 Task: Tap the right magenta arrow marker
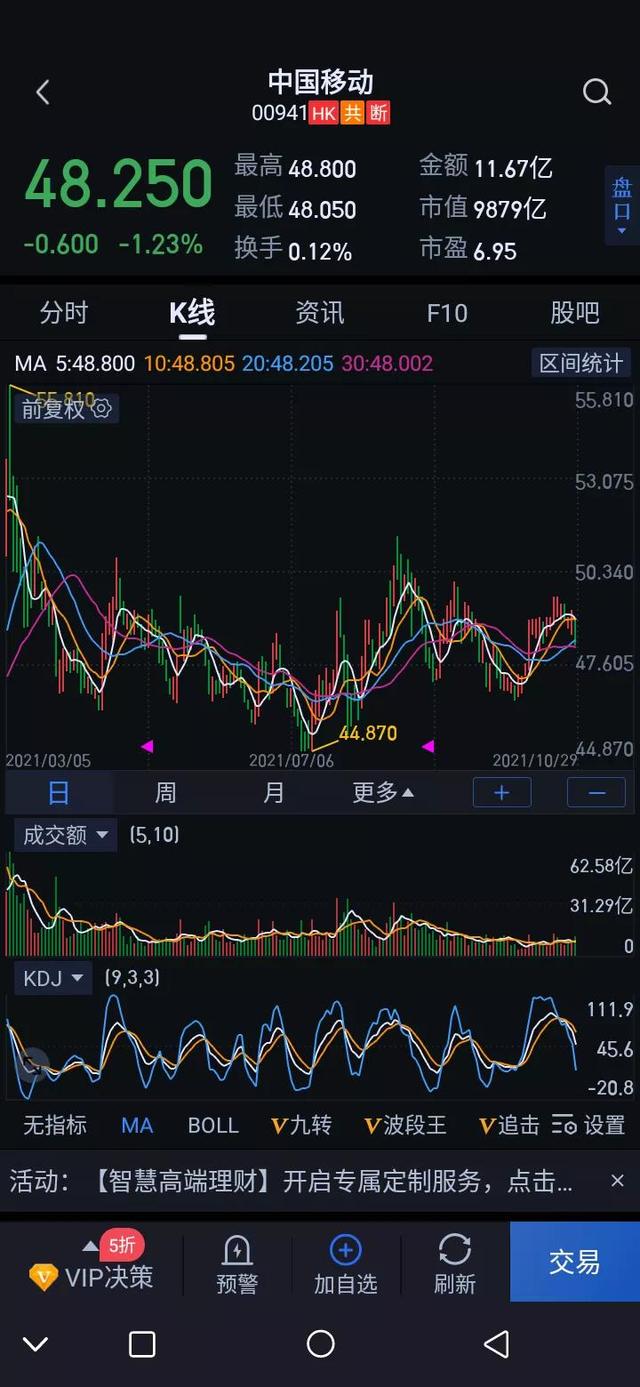coord(428,746)
